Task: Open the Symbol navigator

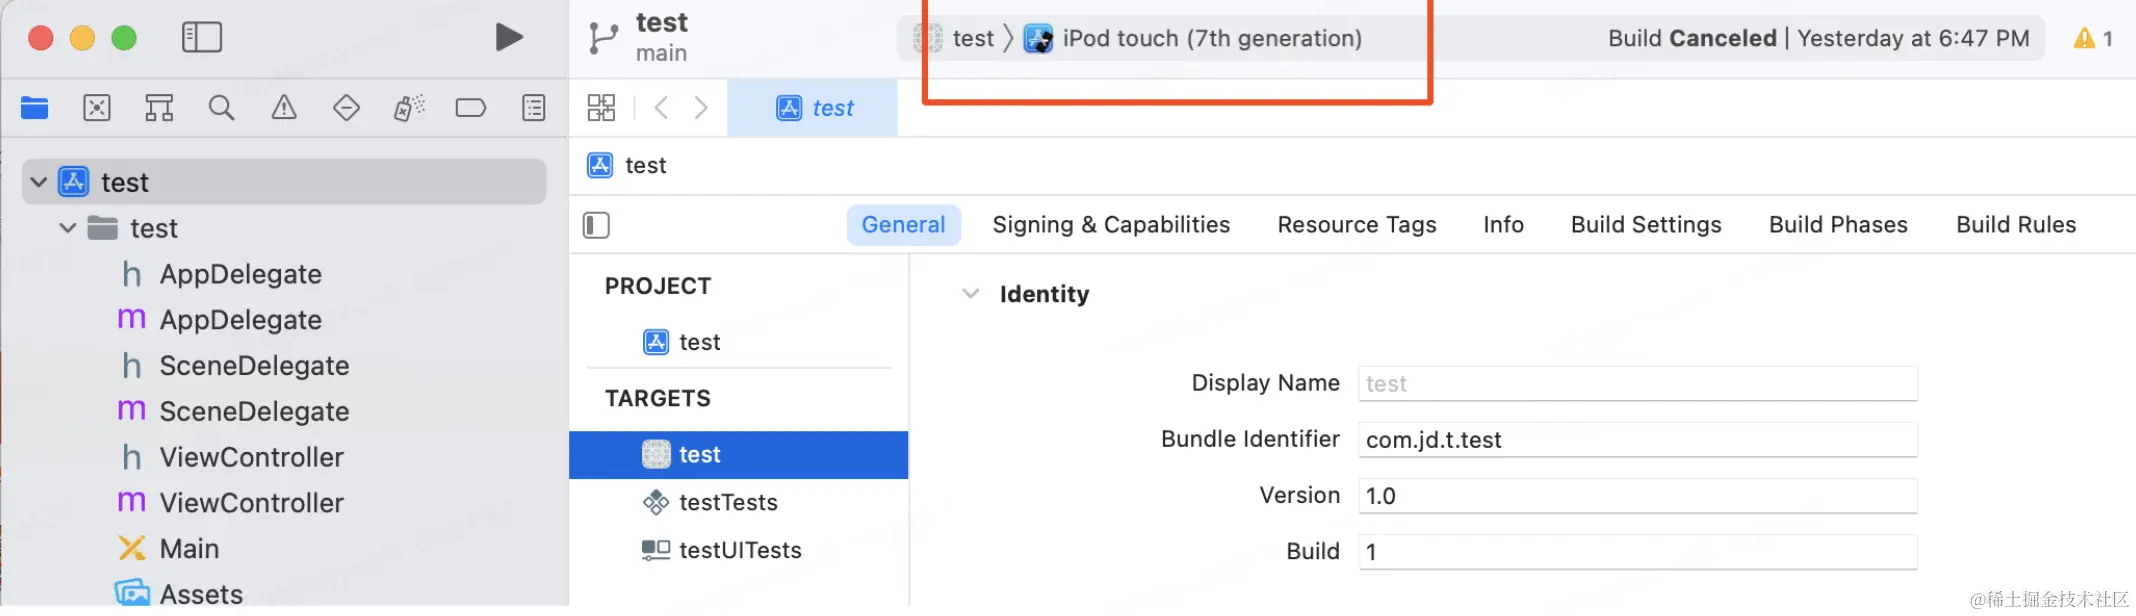Action: click(159, 108)
